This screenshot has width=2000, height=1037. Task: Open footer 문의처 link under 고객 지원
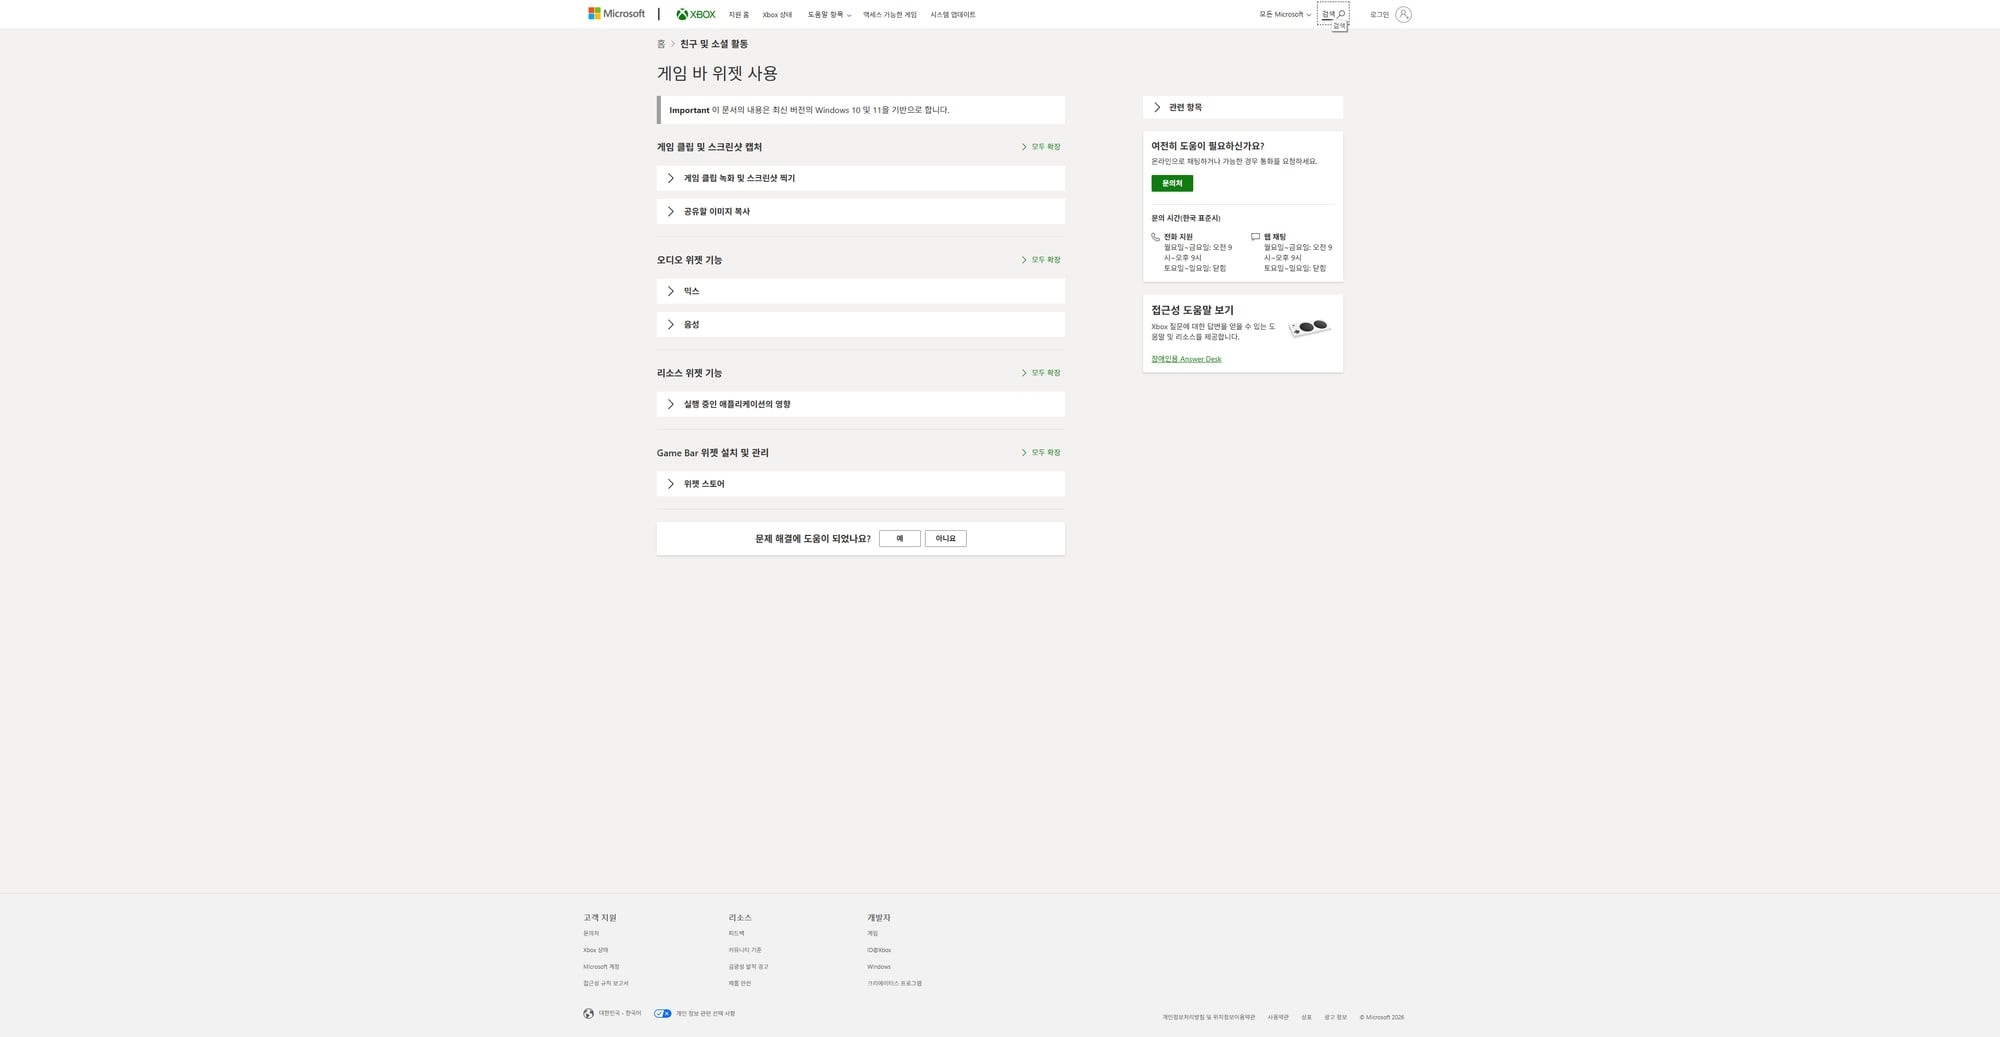(591, 934)
